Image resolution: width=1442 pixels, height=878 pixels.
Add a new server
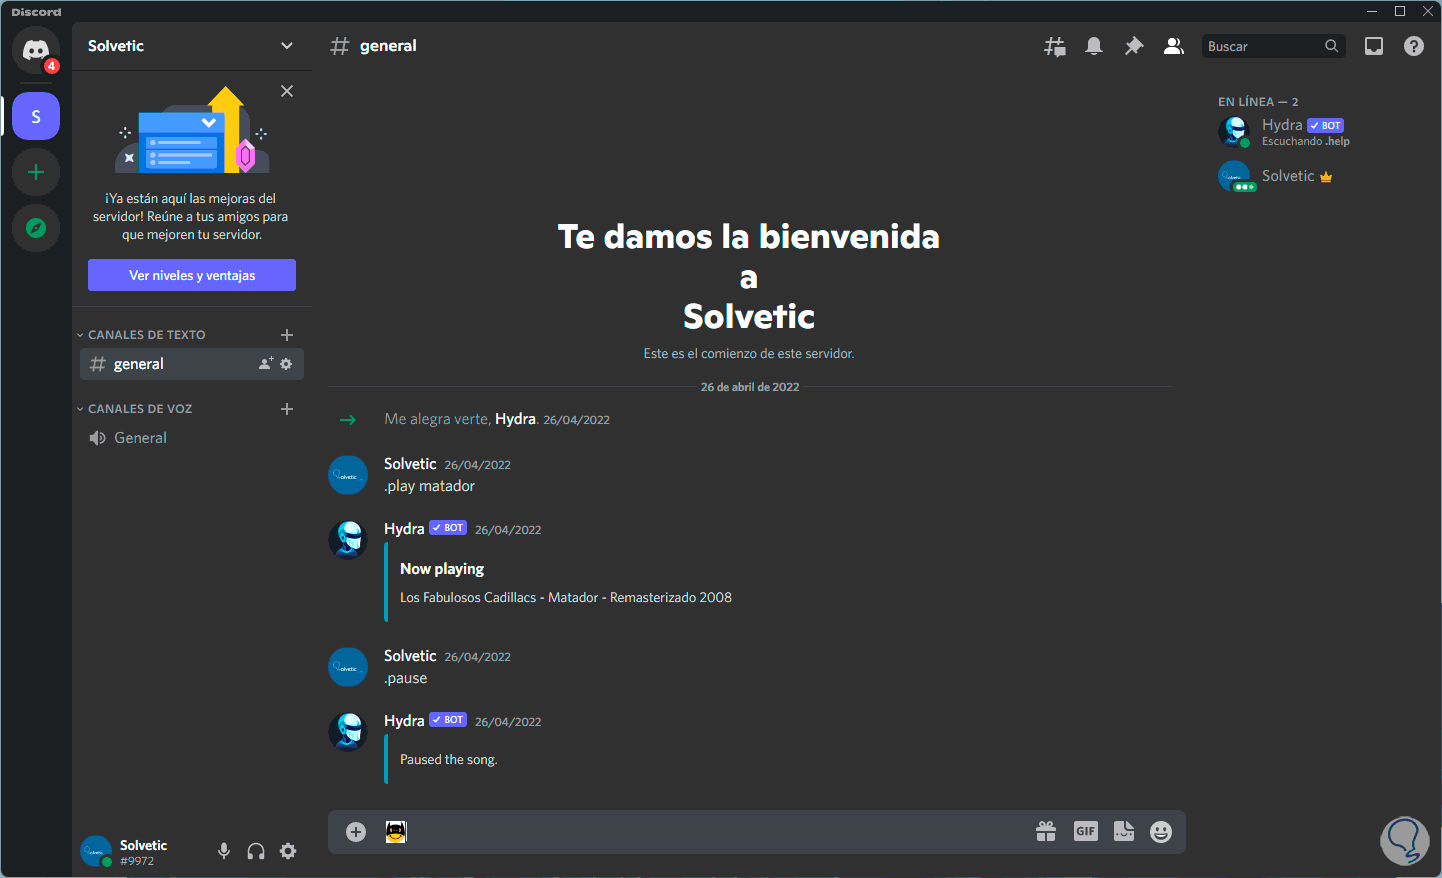(36, 172)
